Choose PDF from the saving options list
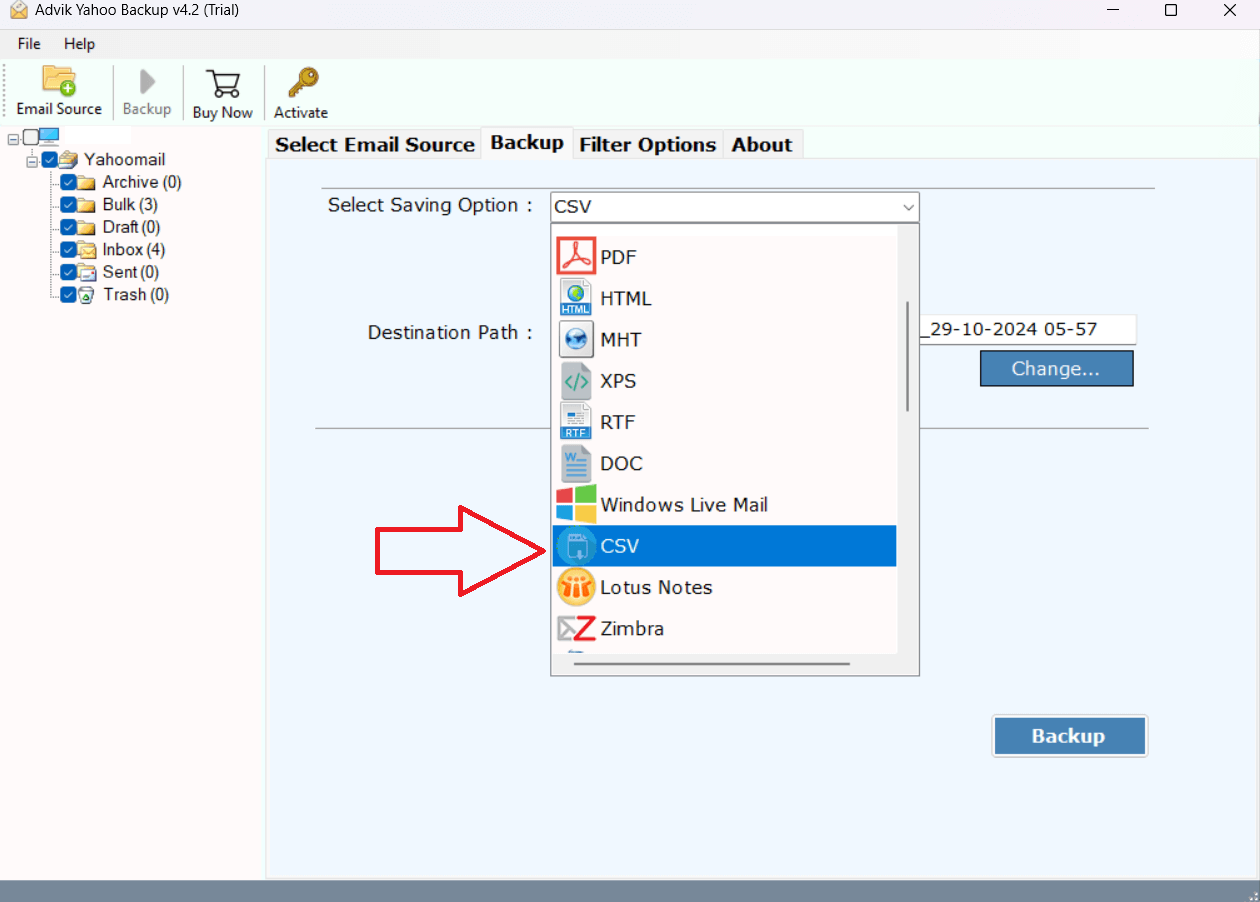1260x902 pixels. pos(725,257)
